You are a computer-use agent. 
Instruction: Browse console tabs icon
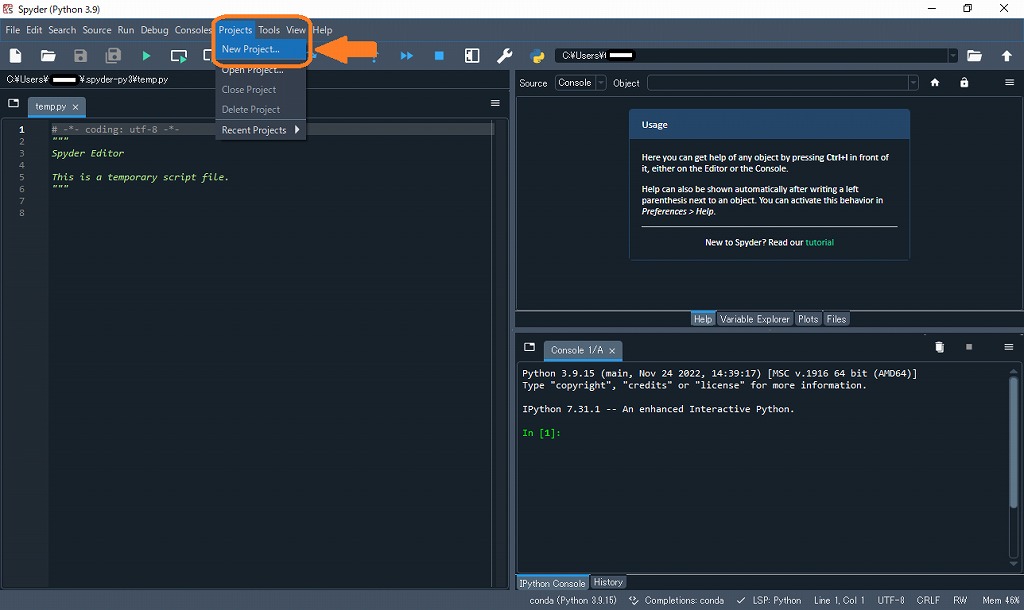point(529,347)
